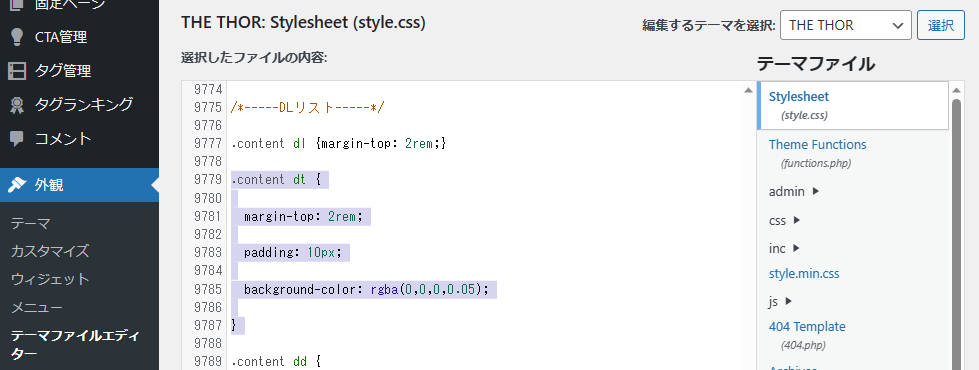Click the margin-top: 2rem; line
Viewport: 979px width, 370px height.
[x=303, y=217]
